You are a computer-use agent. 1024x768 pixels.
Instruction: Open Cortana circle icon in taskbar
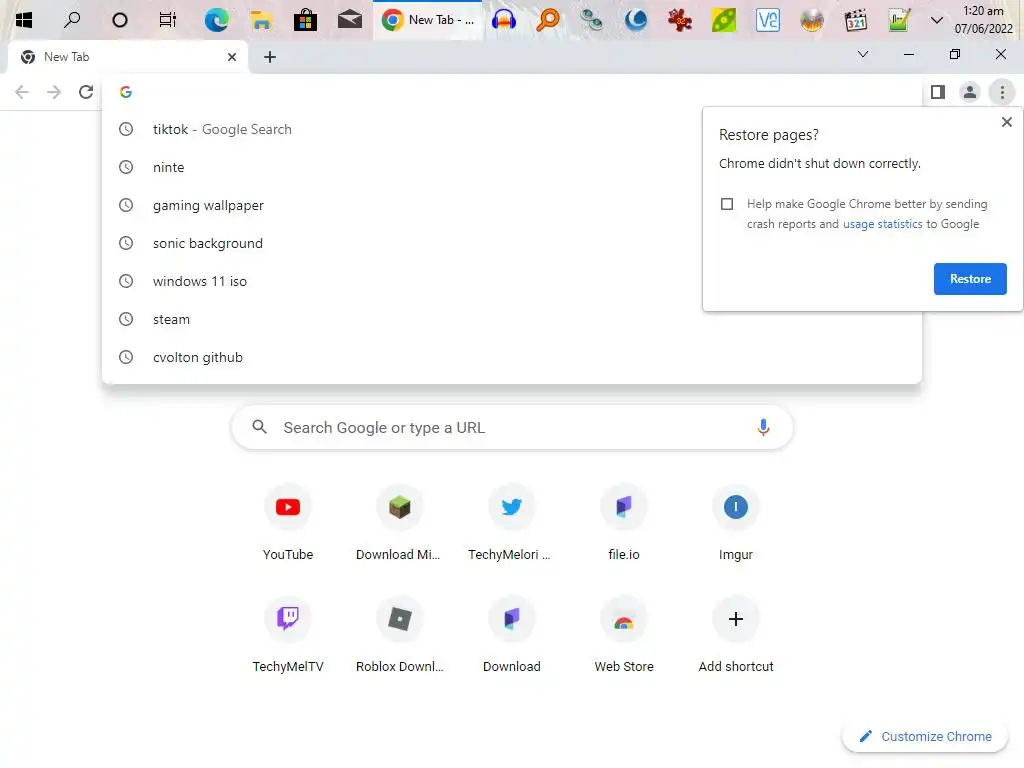(x=120, y=20)
